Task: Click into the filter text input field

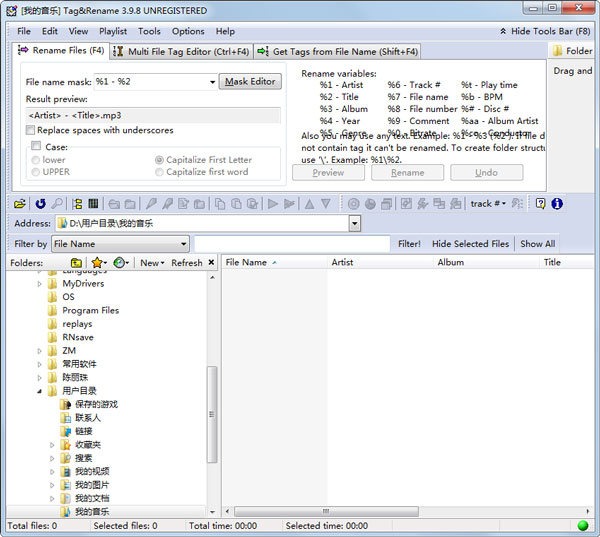Action: pos(292,244)
